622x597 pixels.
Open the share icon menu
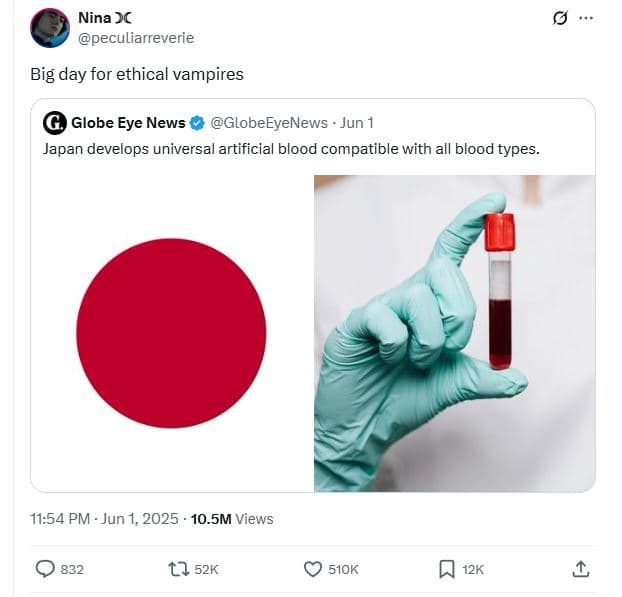[580, 569]
